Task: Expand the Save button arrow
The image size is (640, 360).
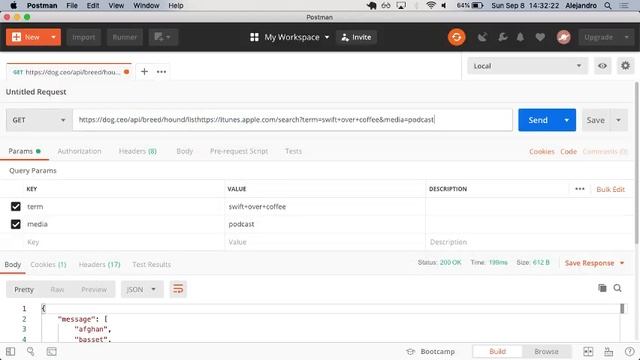Action: tap(618, 120)
